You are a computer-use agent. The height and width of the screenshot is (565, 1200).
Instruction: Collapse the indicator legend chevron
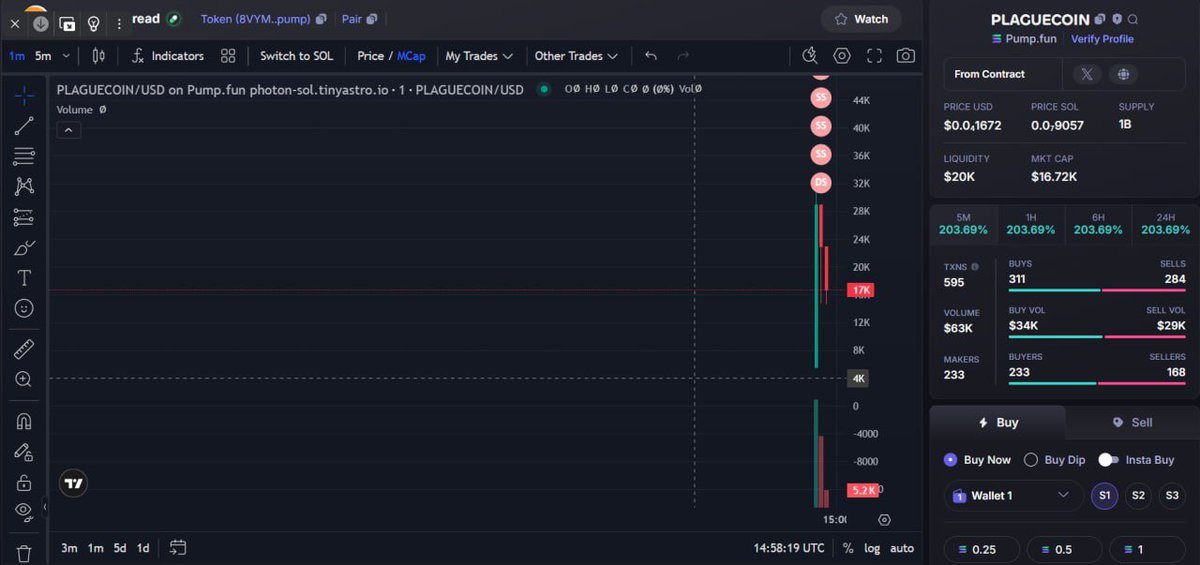[68, 130]
